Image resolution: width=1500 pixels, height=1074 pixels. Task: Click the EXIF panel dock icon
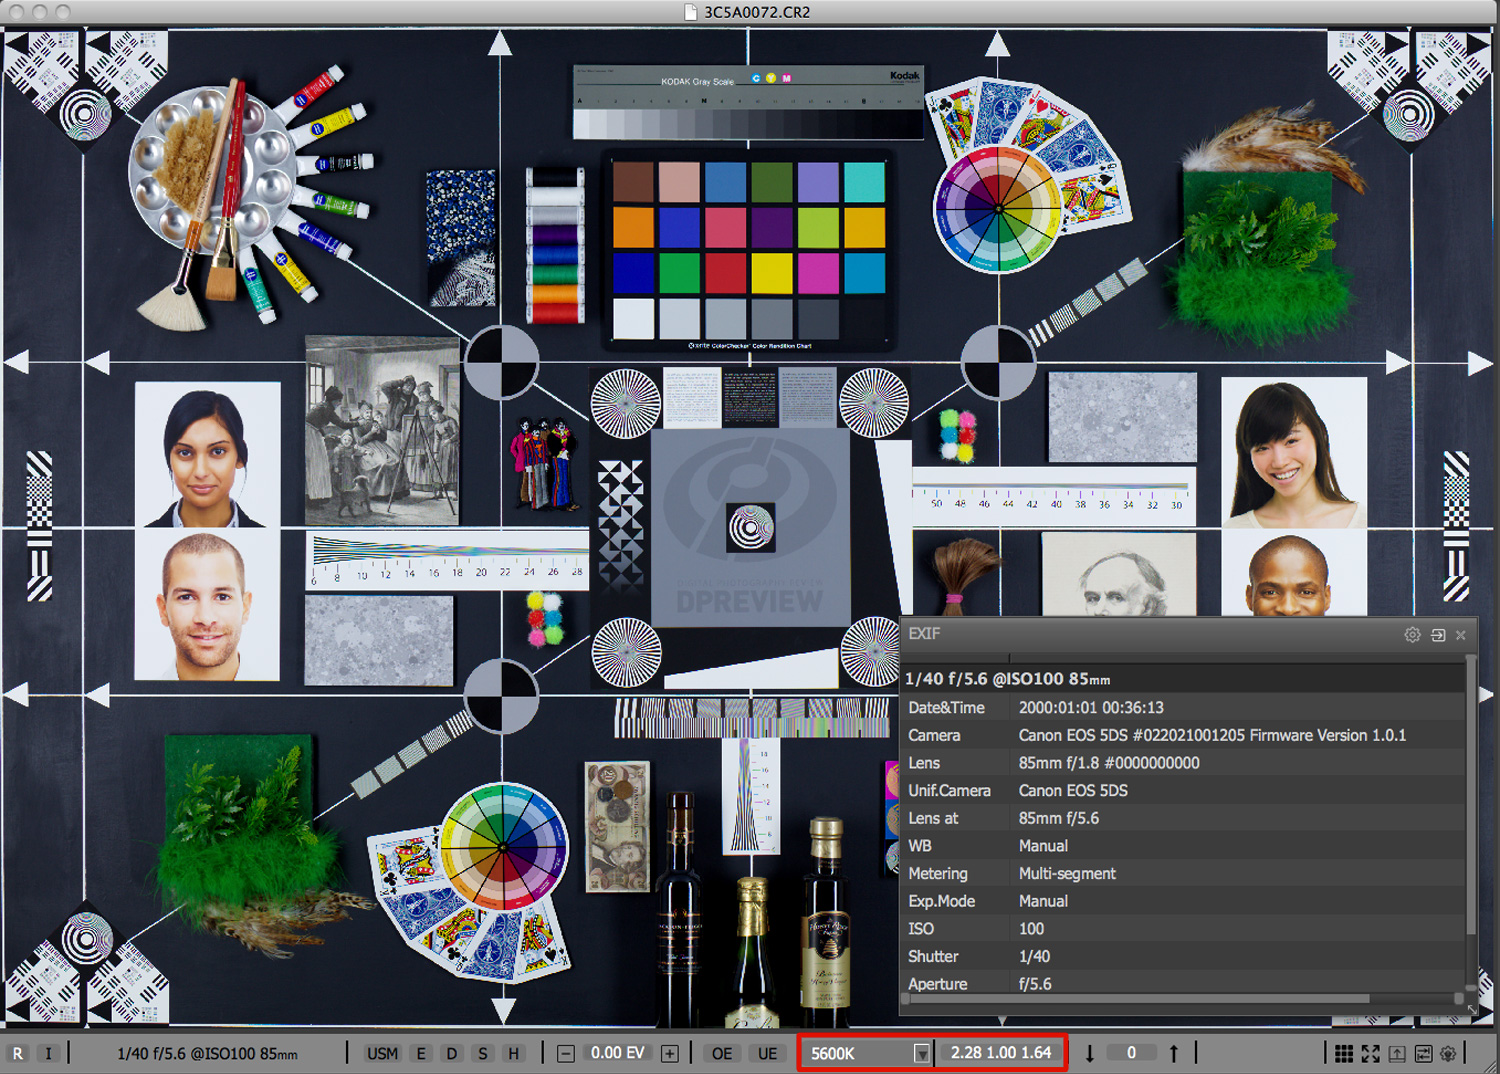1438,635
